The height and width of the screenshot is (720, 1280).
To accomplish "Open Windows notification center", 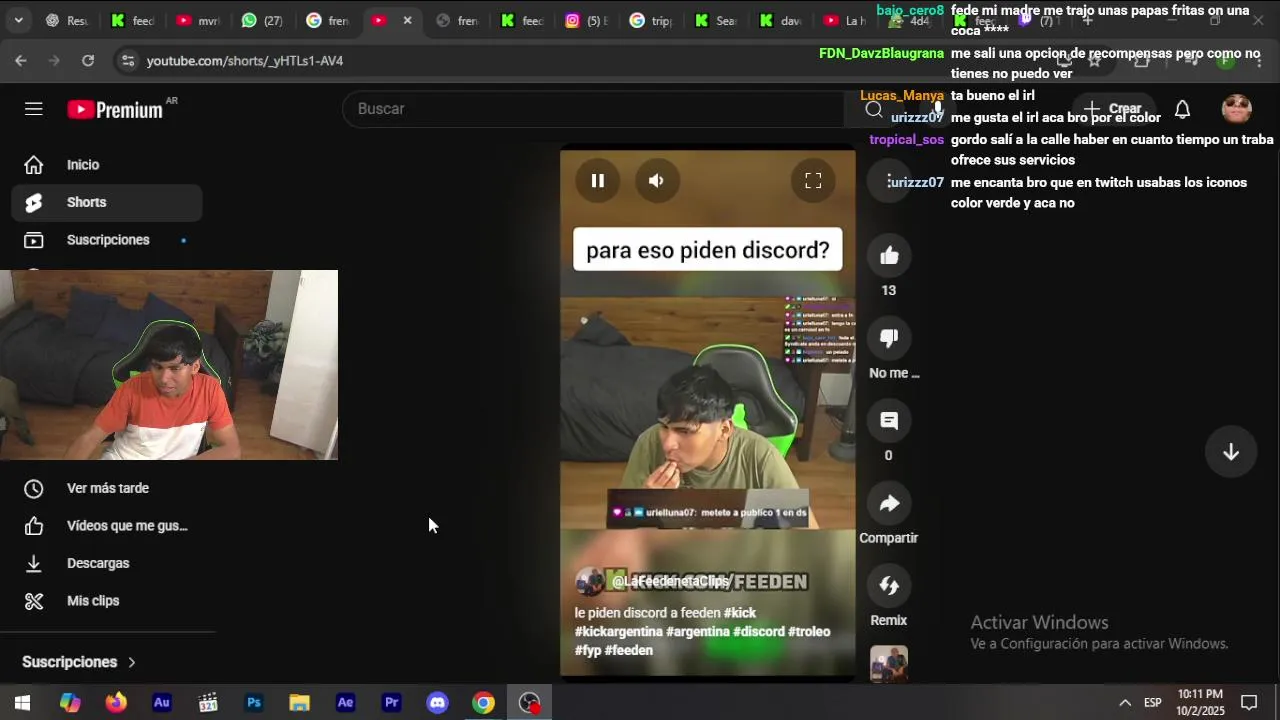I will click(x=1249, y=703).
